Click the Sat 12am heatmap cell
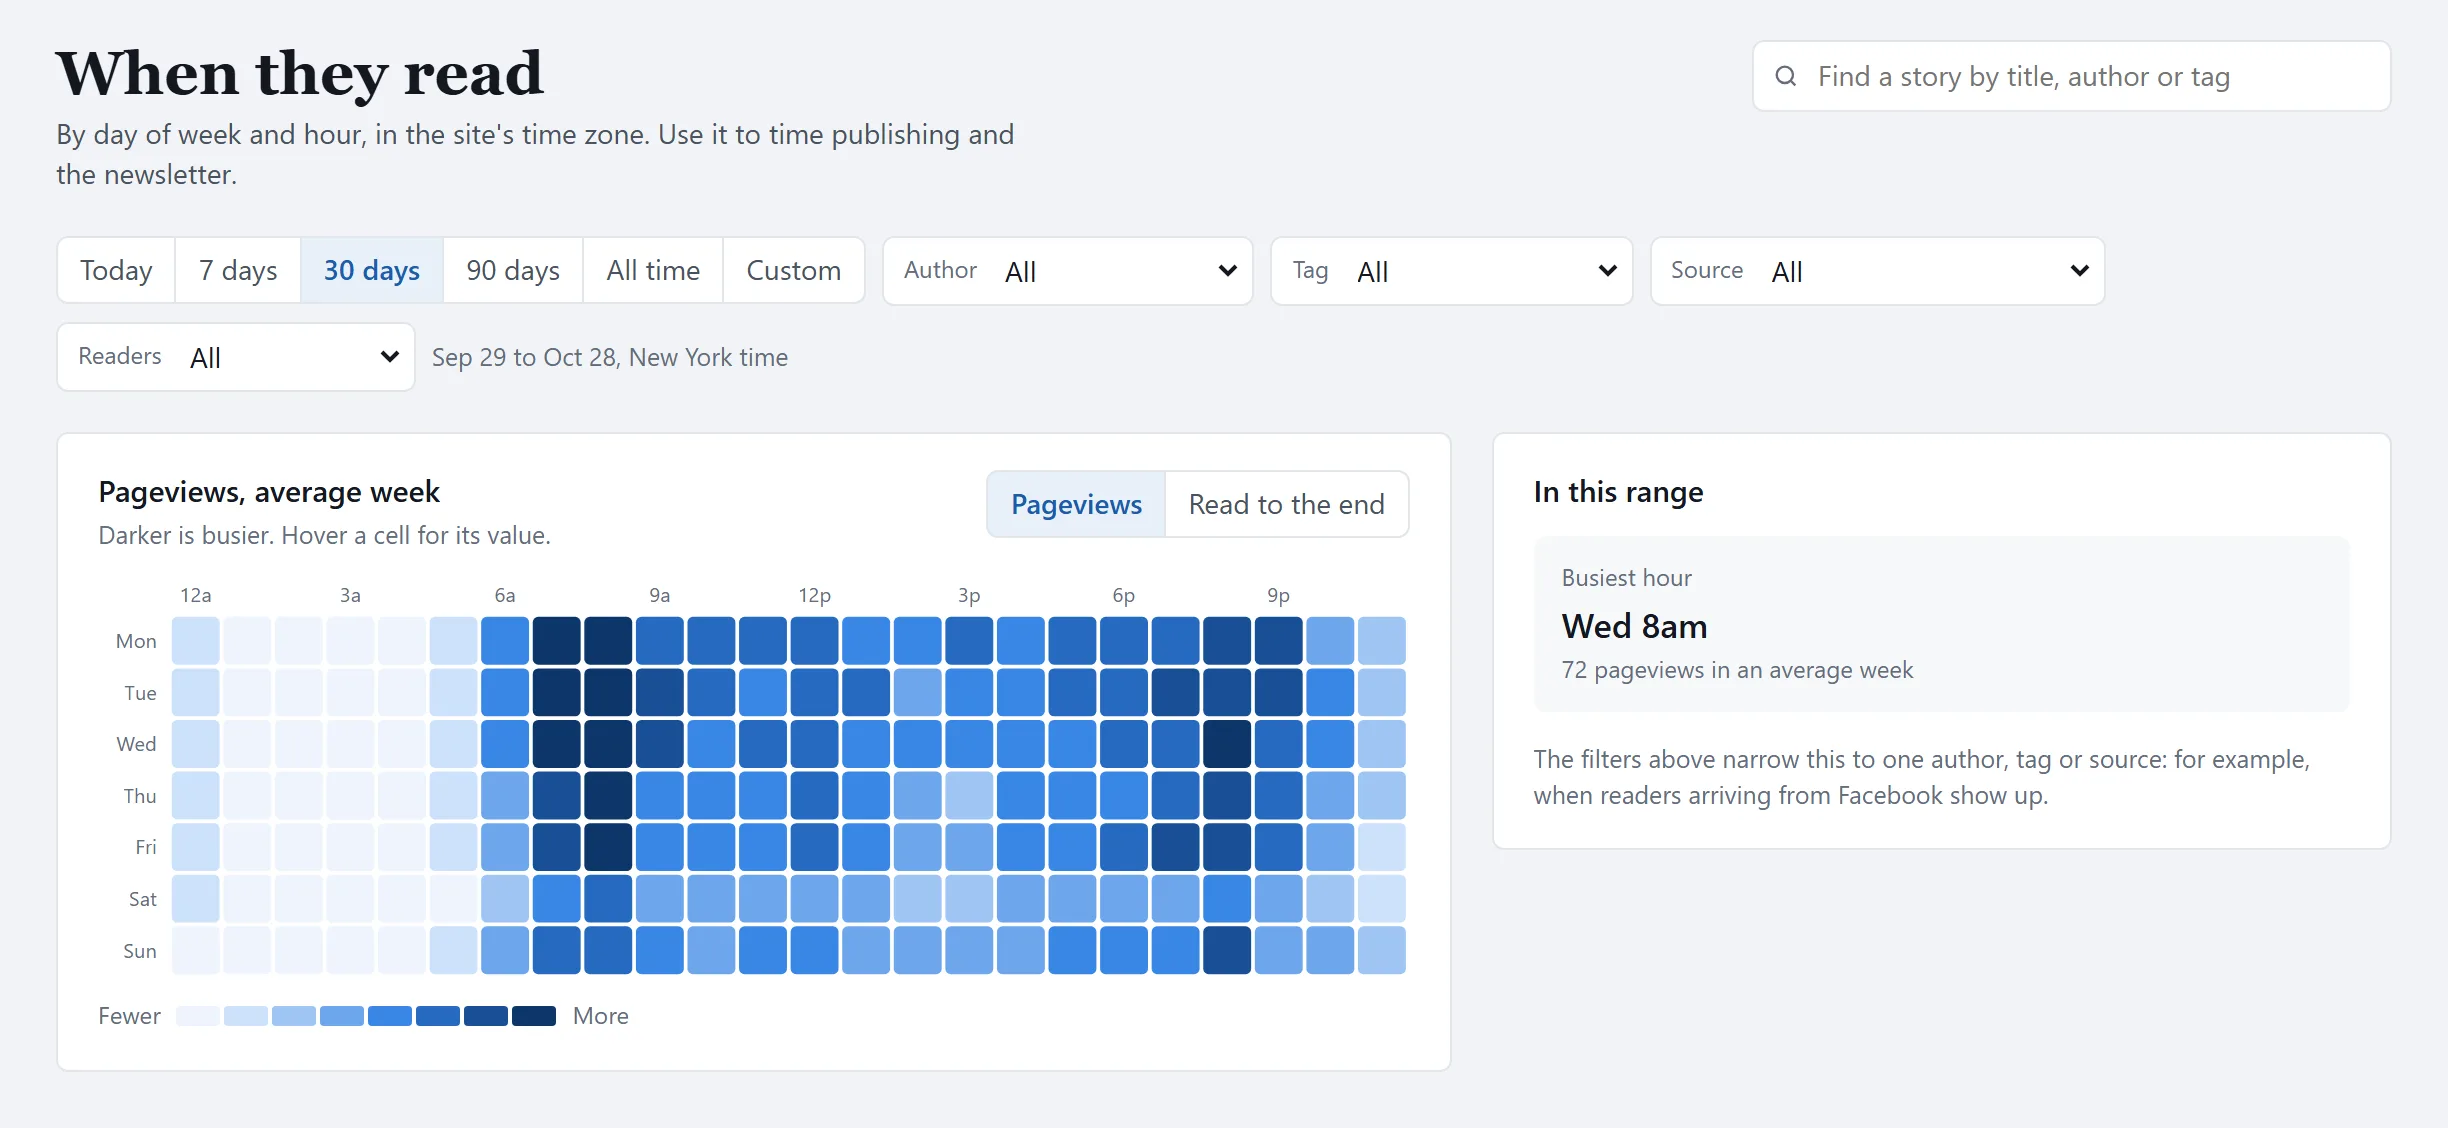Viewport: 2448px width, 1128px height. (x=196, y=899)
